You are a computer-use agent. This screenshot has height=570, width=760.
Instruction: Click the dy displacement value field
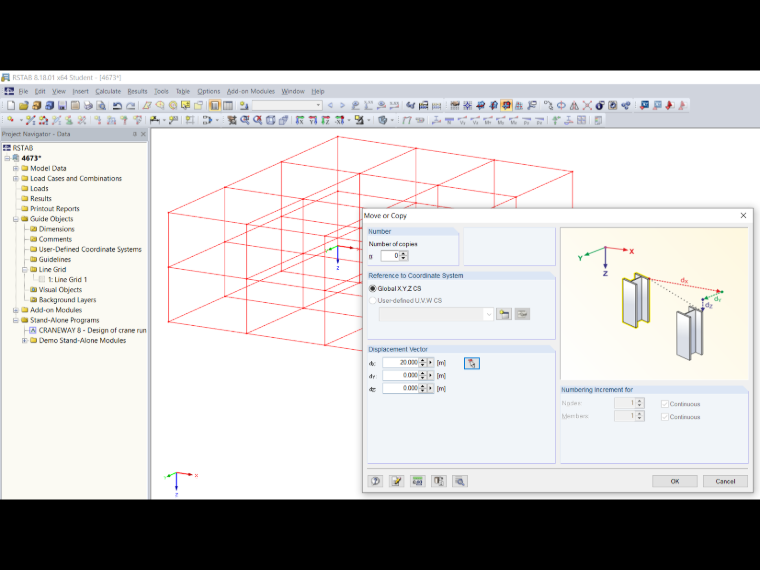click(x=400, y=376)
